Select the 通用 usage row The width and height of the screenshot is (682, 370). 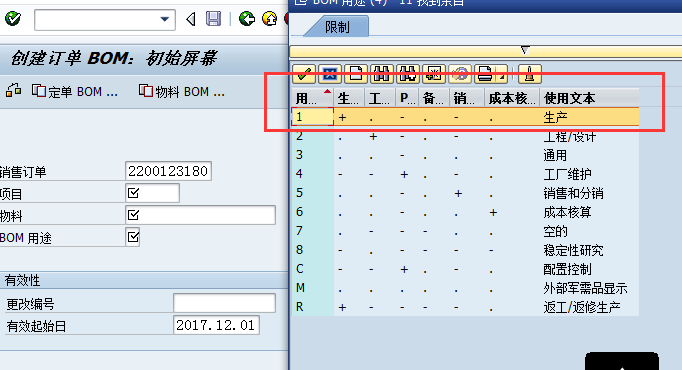click(x=465, y=155)
